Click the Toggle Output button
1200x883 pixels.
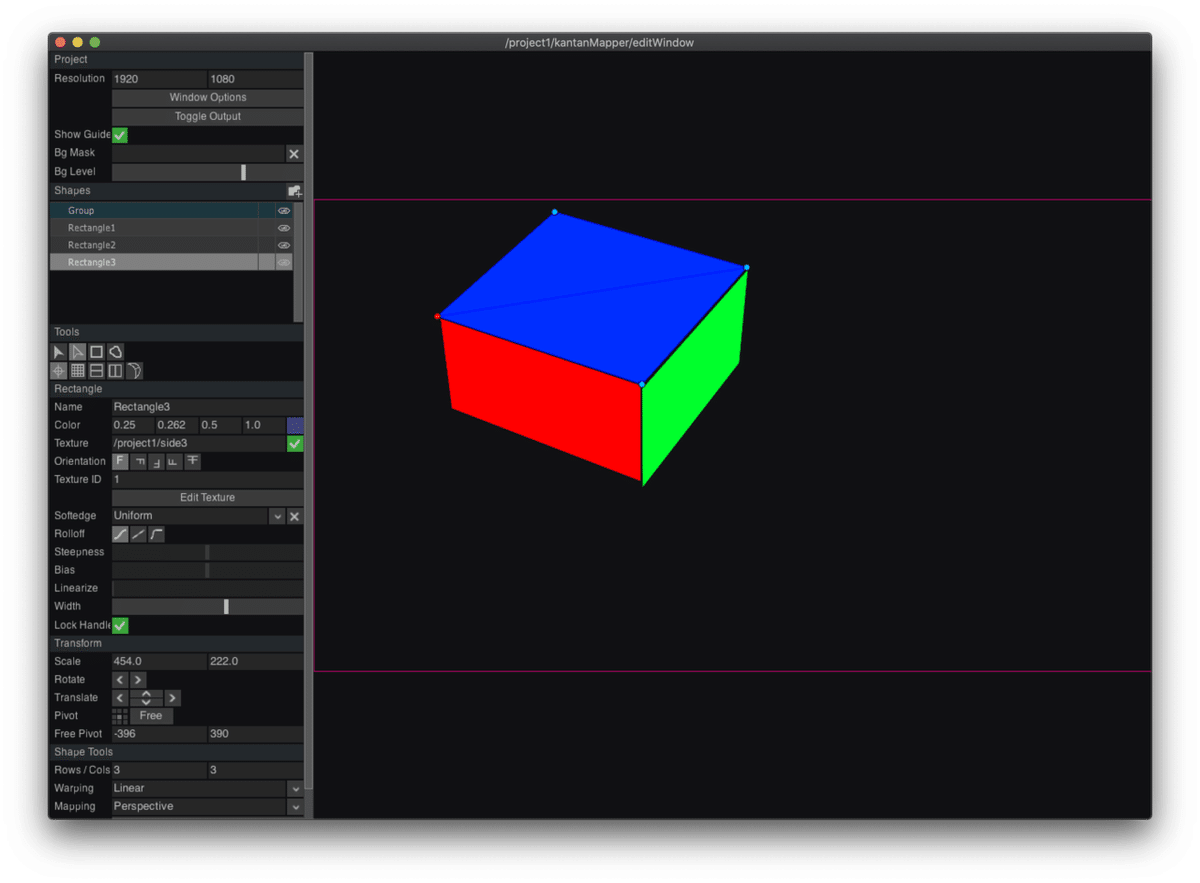point(207,117)
